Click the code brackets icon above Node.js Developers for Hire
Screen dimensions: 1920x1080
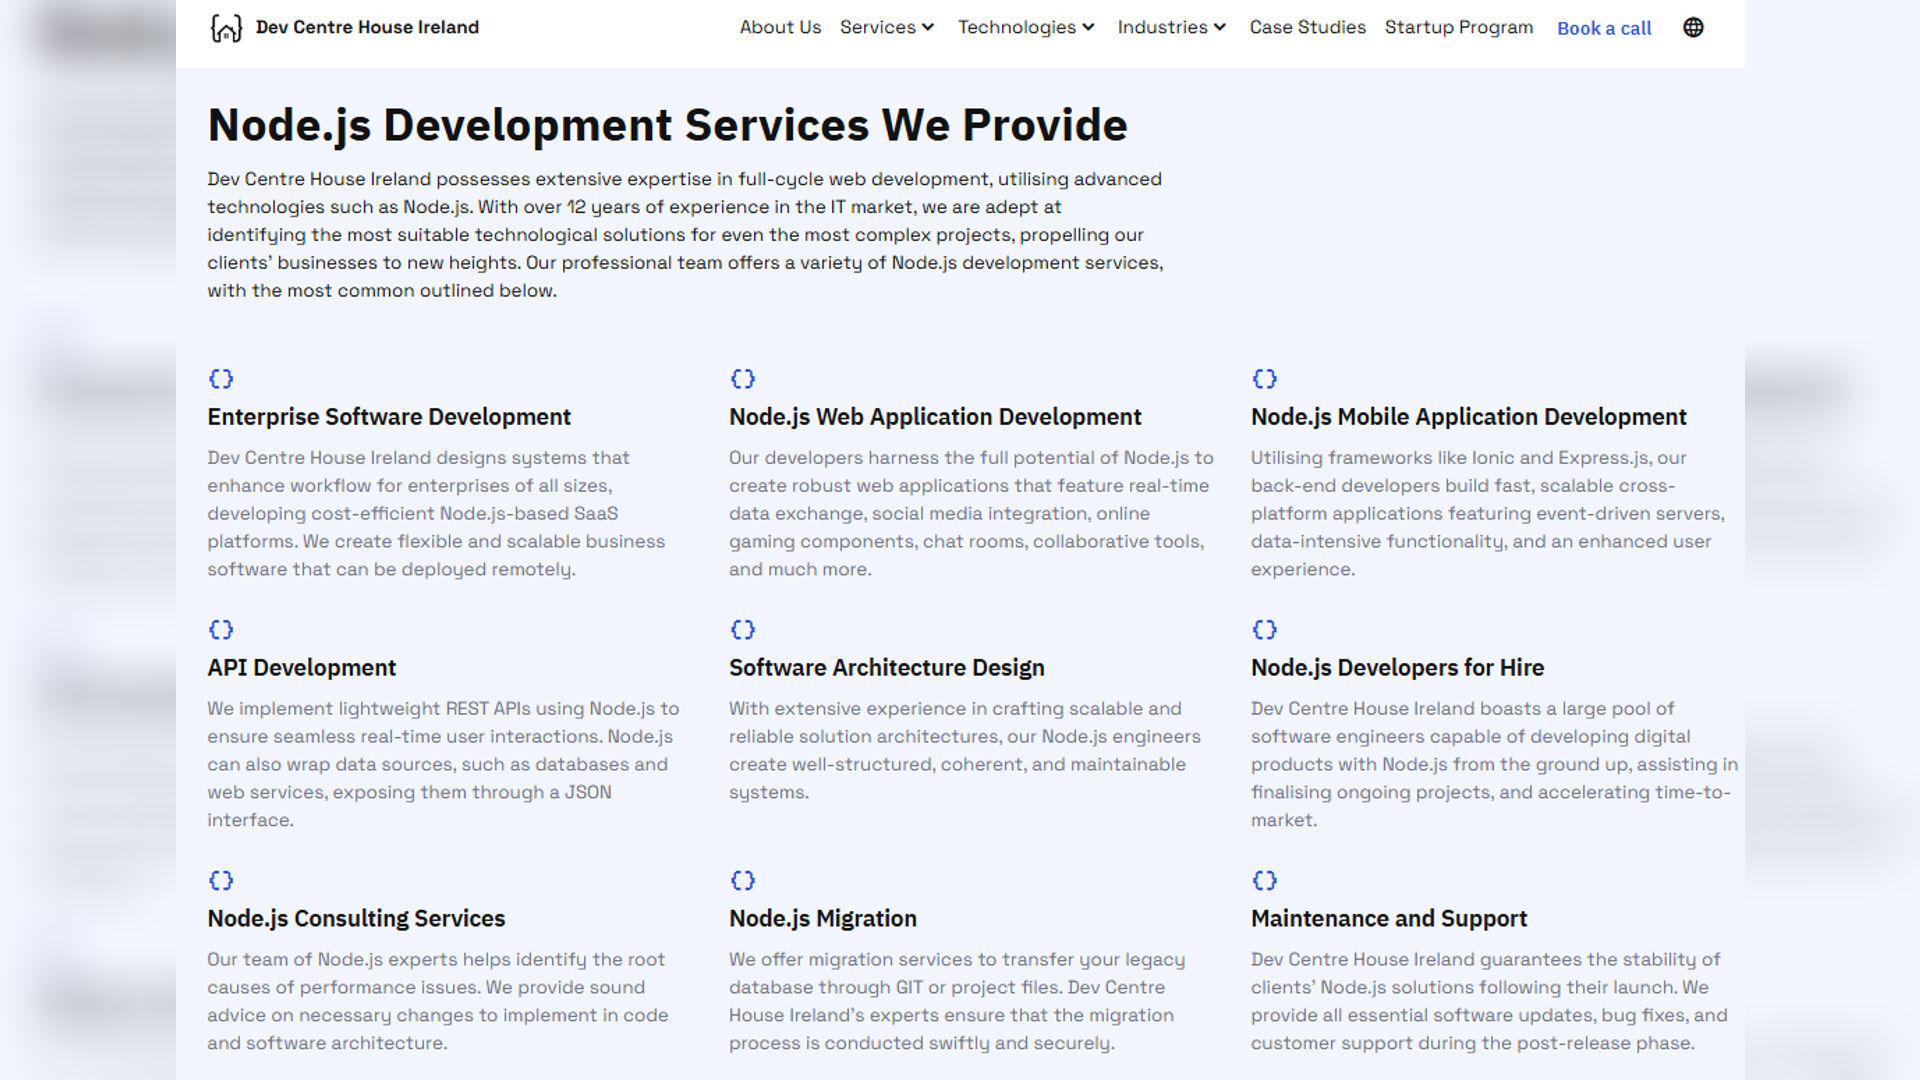[x=1265, y=629]
